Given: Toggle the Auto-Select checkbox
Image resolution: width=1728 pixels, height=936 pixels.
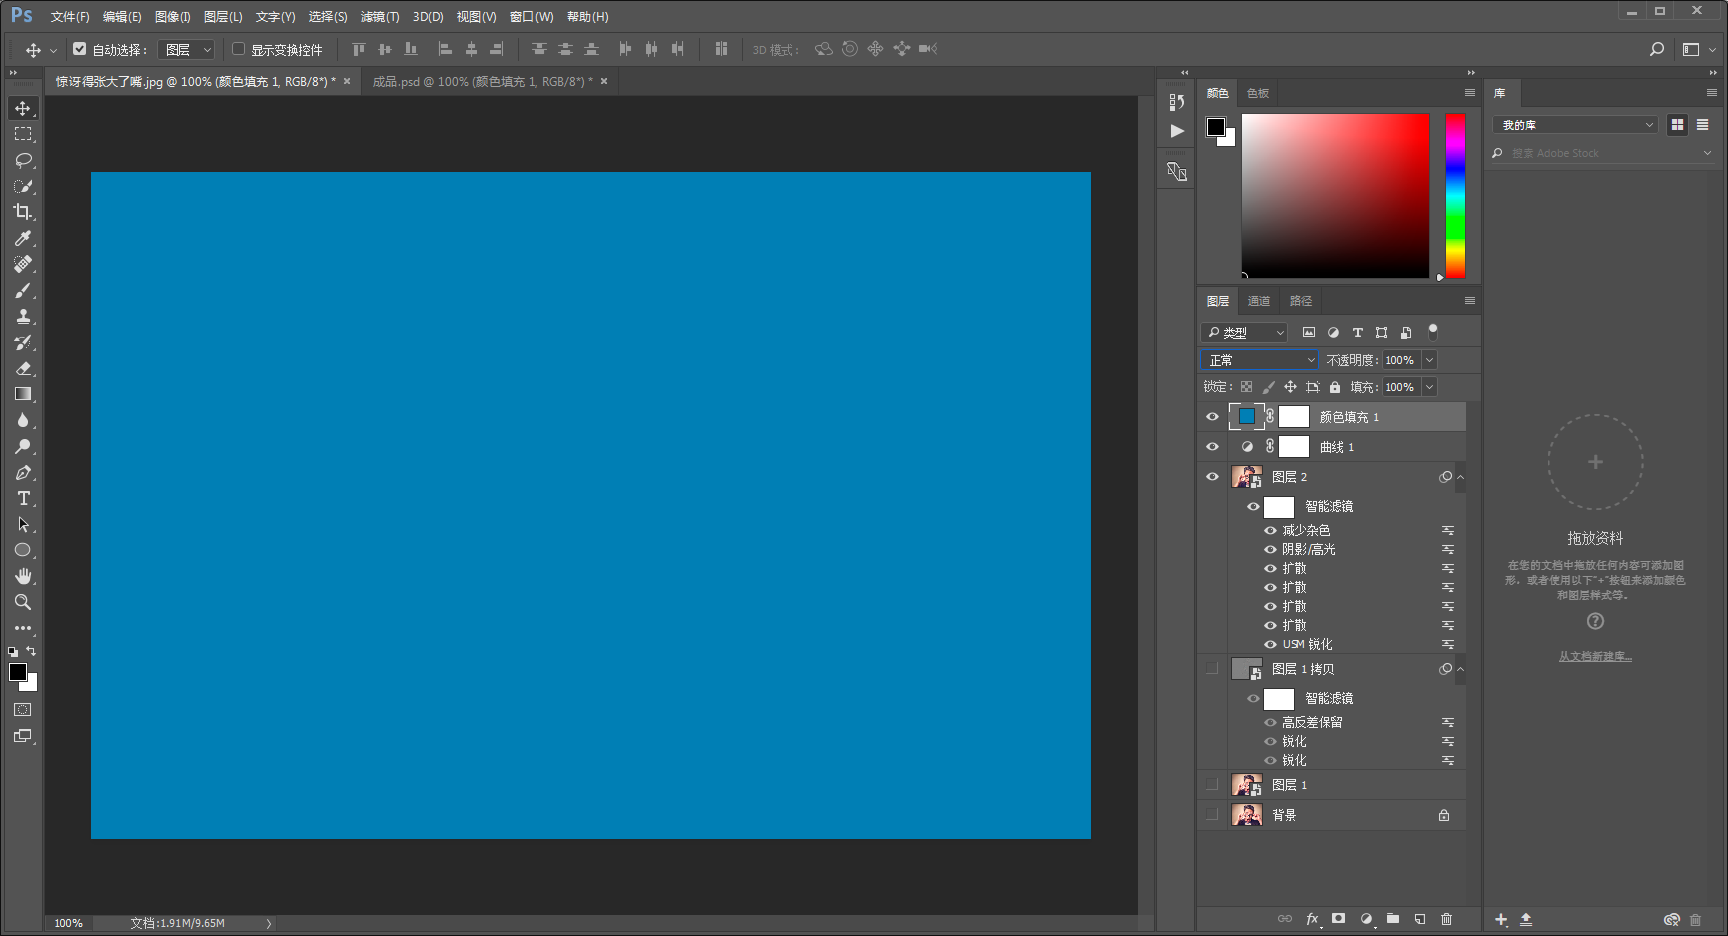Looking at the screenshot, I should click(80, 49).
